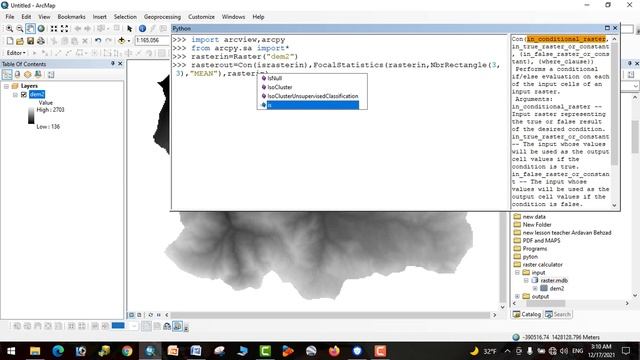Viewport: 640px width, 360px height.
Task: Switch TOC to List By Source
Action: (17, 74)
